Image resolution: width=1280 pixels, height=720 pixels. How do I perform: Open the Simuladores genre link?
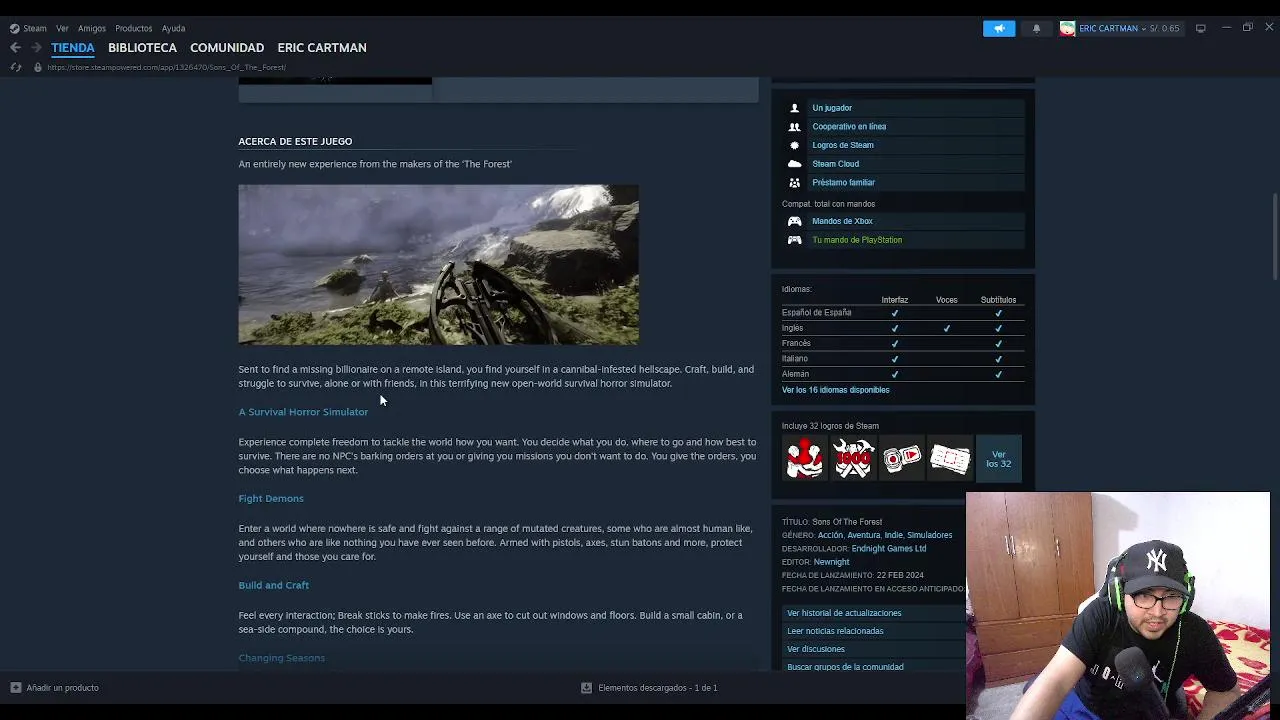coord(929,535)
